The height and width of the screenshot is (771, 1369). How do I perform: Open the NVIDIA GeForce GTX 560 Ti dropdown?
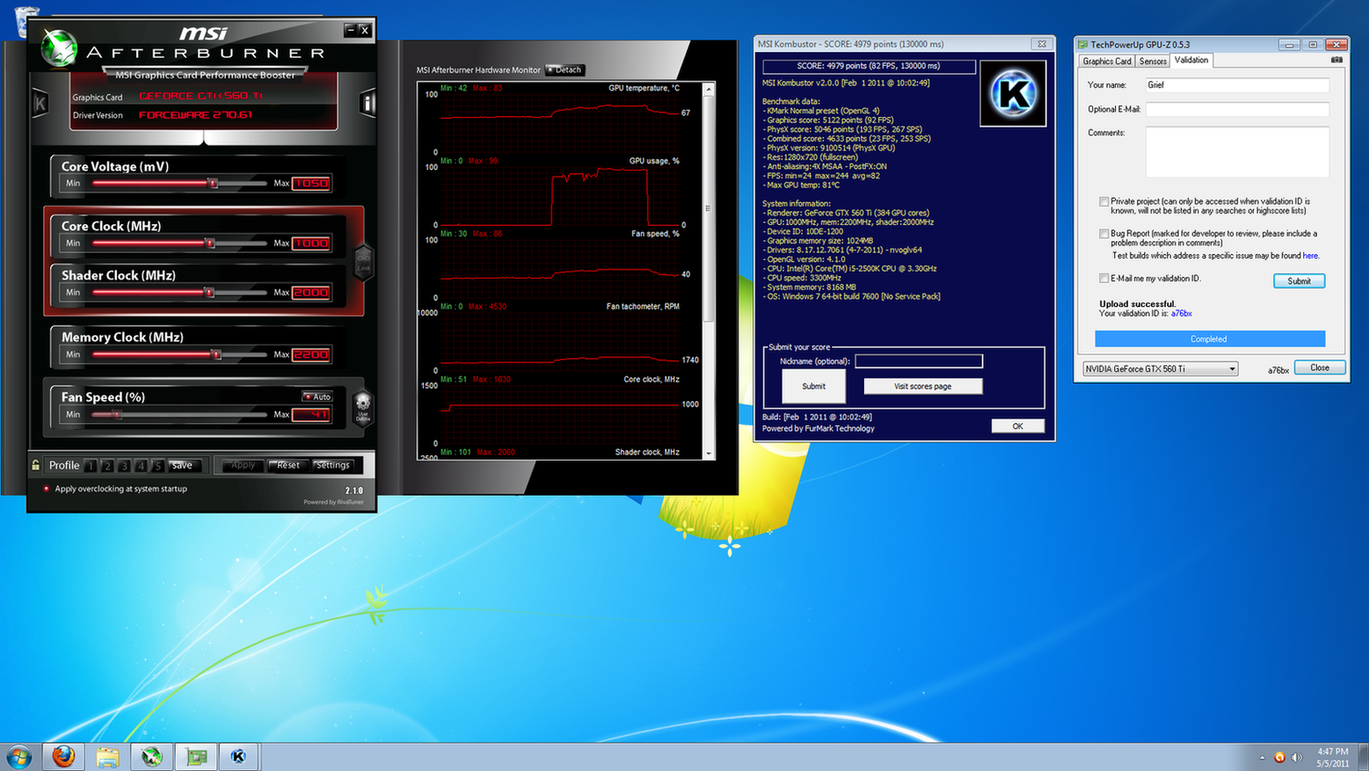pyautogui.click(x=1161, y=369)
